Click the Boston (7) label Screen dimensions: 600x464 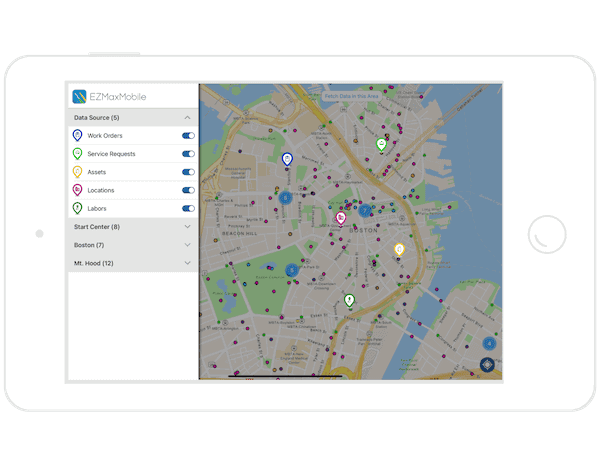(x=89, y=245)
